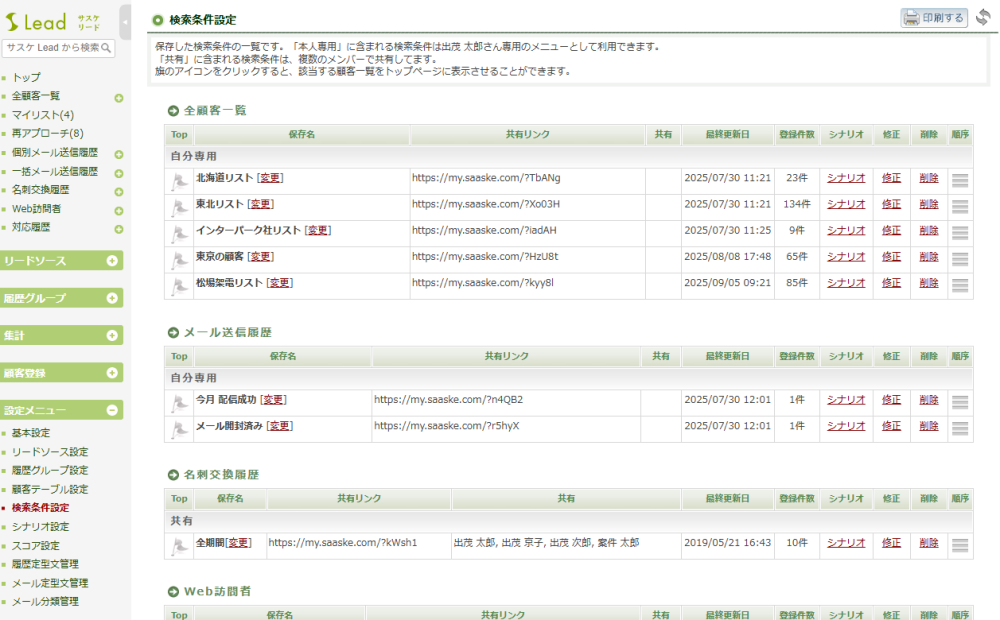
Task: Click the flag icon beside 北海道リスト
Action: pos(180,180)
